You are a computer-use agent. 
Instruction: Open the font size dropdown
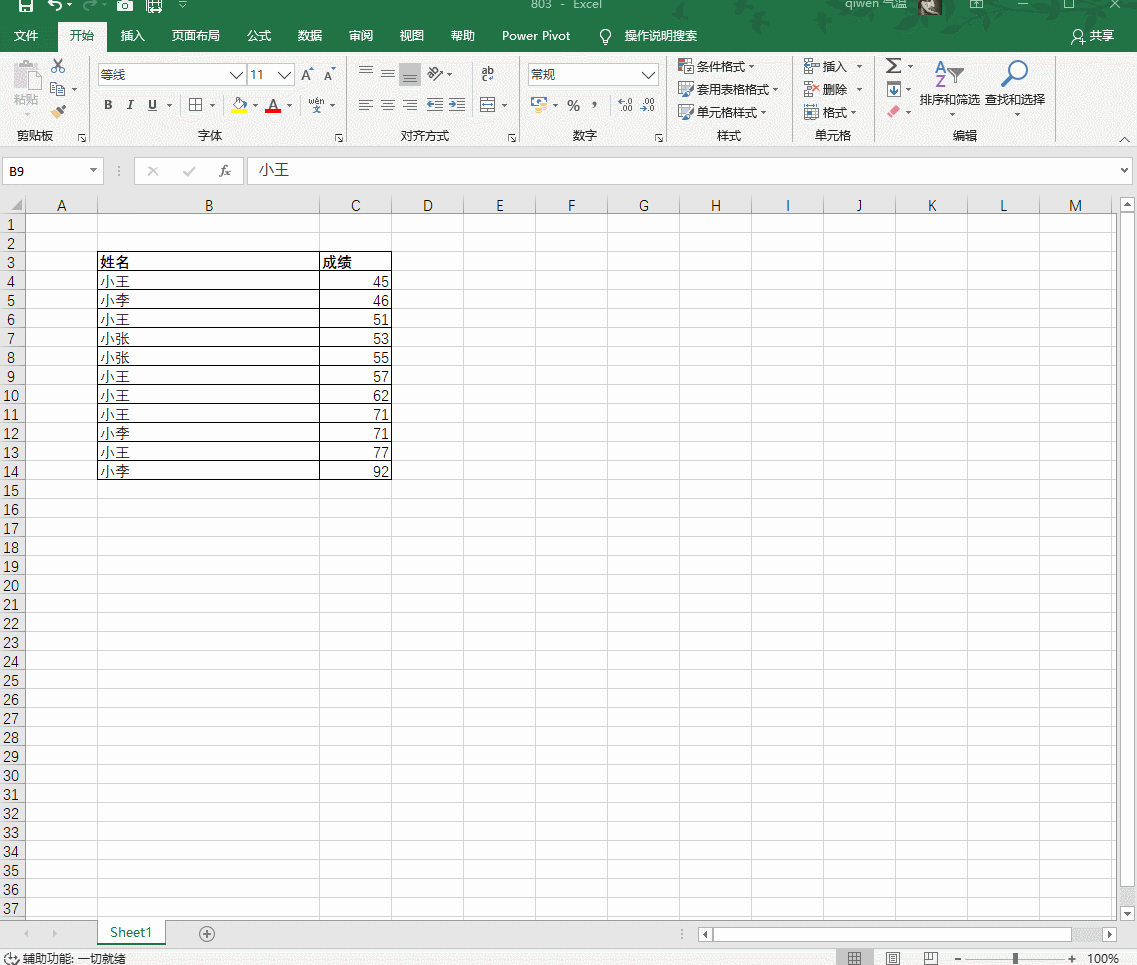pos(284,75)
